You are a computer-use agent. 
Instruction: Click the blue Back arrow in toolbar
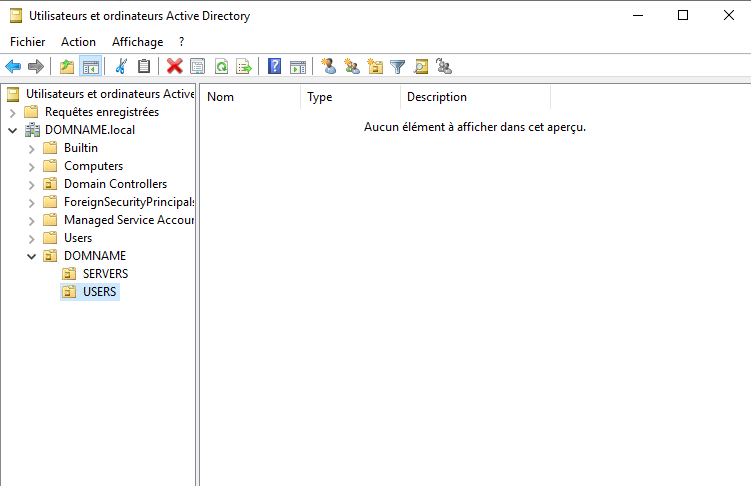point(13,67)
